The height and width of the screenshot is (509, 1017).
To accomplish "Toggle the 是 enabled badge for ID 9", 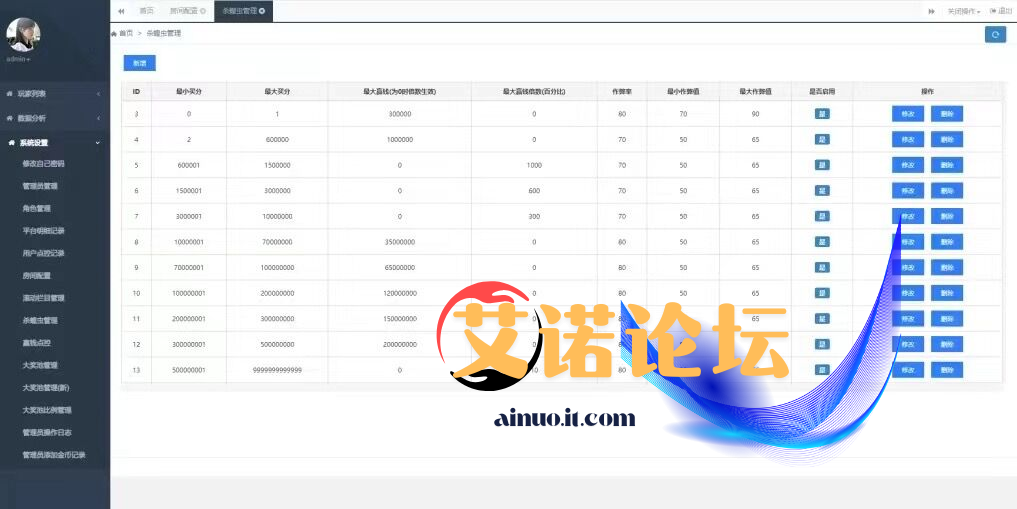I will pos(822,267).
